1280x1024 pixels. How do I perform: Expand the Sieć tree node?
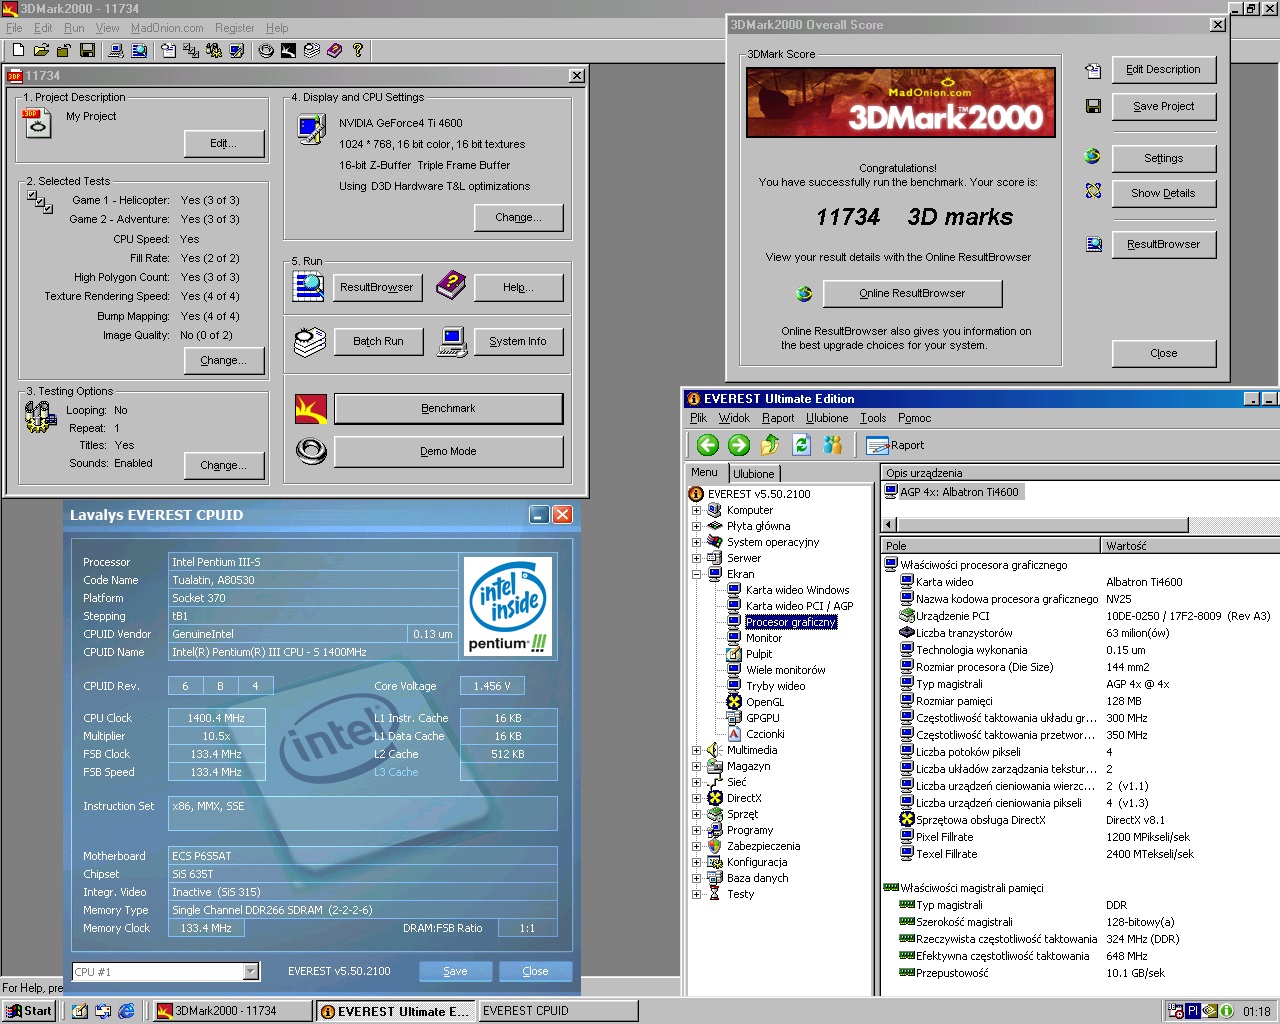(696, 782)
